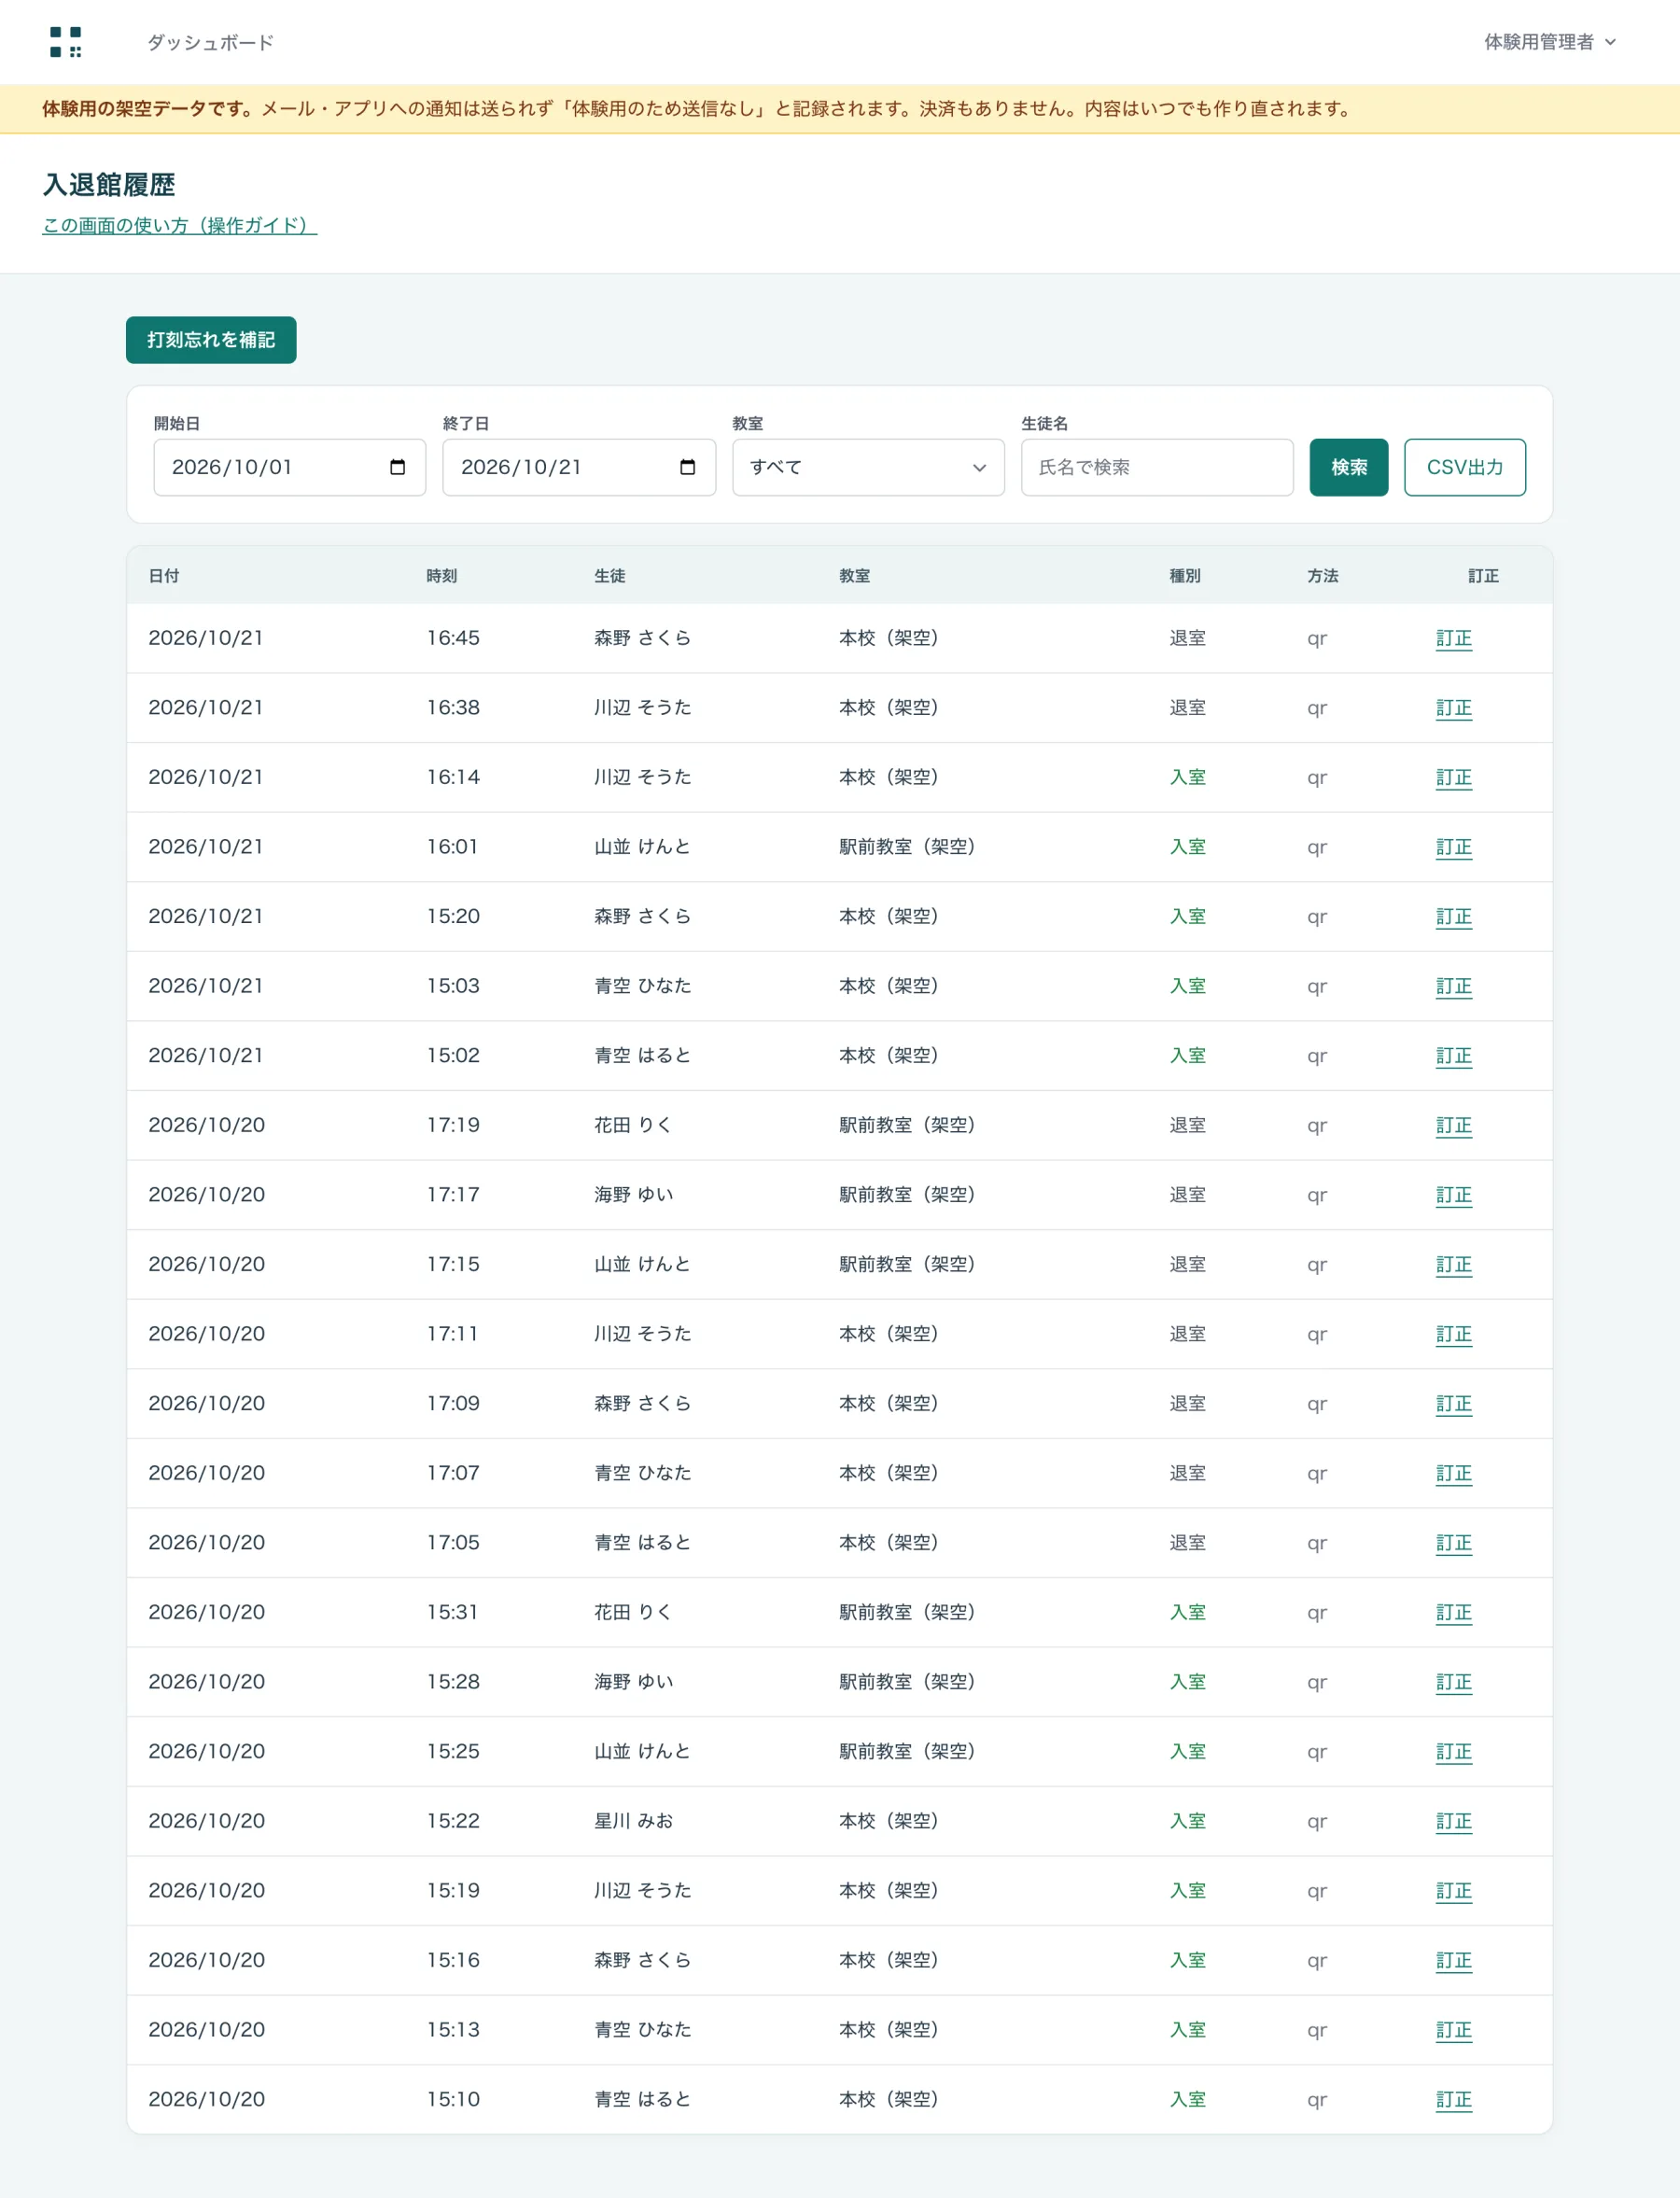Focus the 生徒名 search input field
The image size is (1680, 2198).
[1157, 467]
